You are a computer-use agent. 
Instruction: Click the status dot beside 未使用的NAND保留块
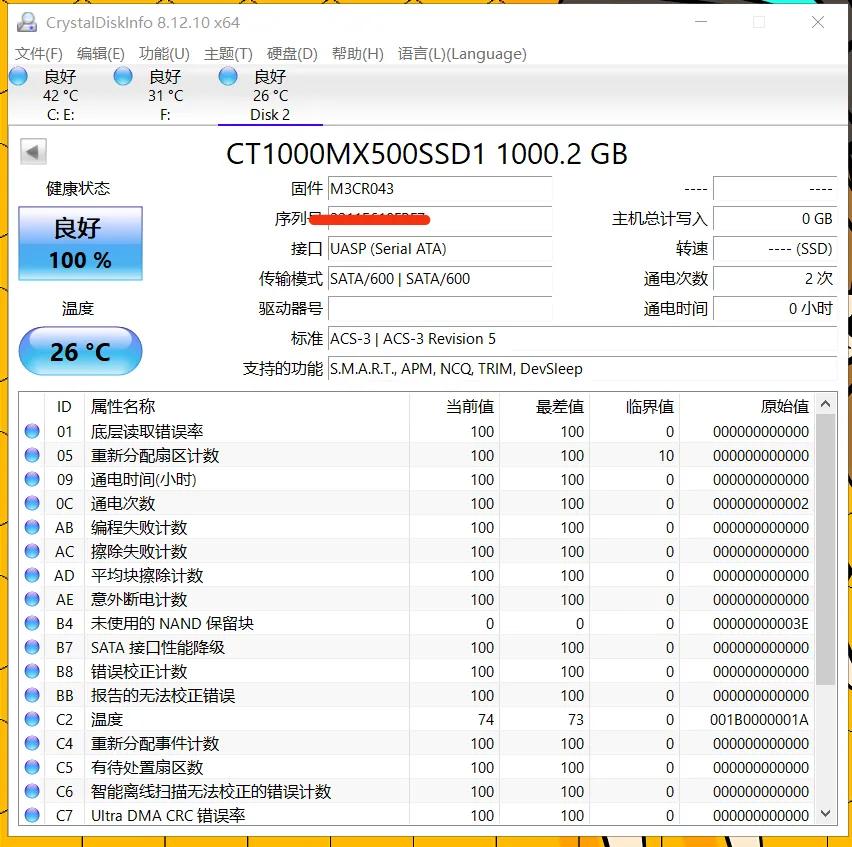[33, 623]
